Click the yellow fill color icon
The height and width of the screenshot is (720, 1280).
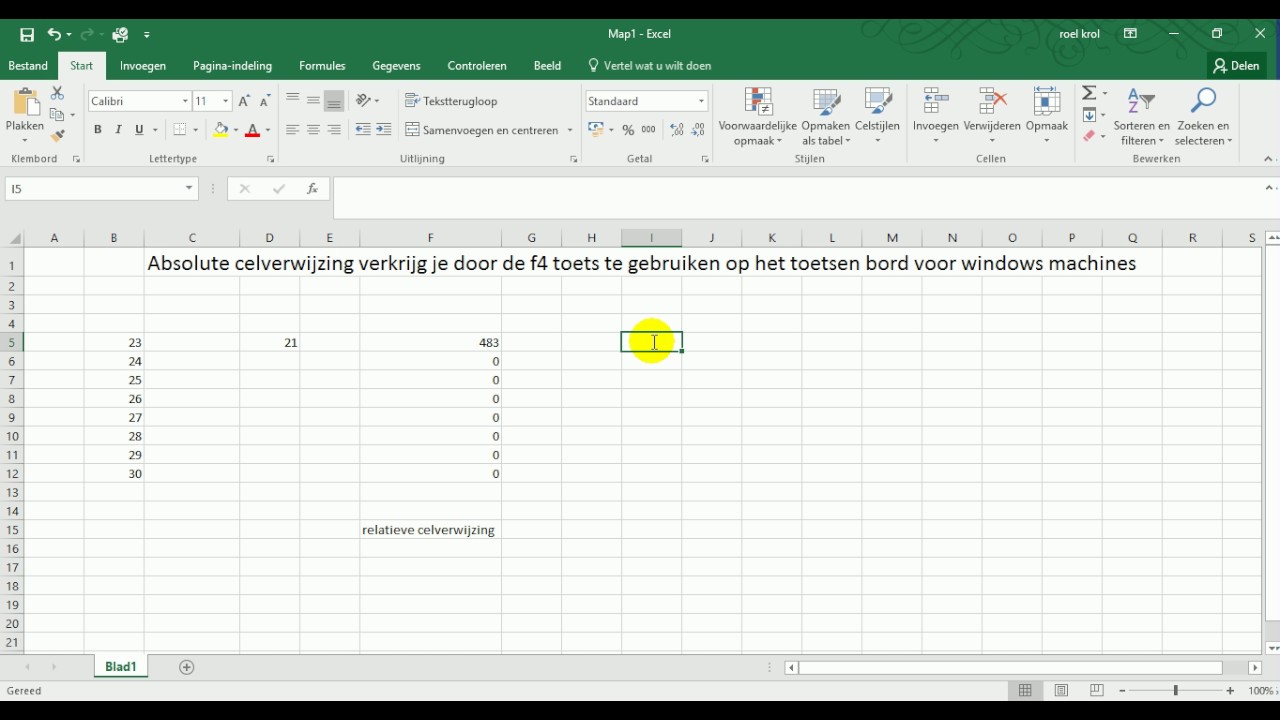221,130
